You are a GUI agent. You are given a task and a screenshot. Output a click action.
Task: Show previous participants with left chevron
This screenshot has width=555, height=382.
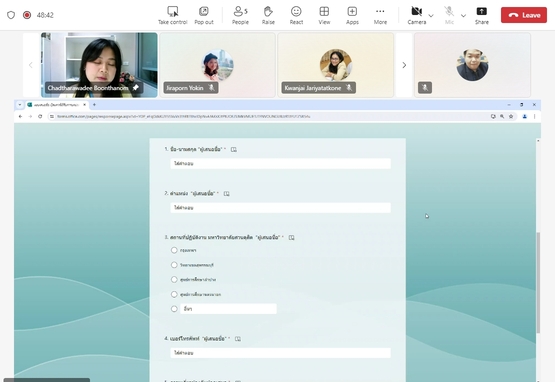point(31,65)
